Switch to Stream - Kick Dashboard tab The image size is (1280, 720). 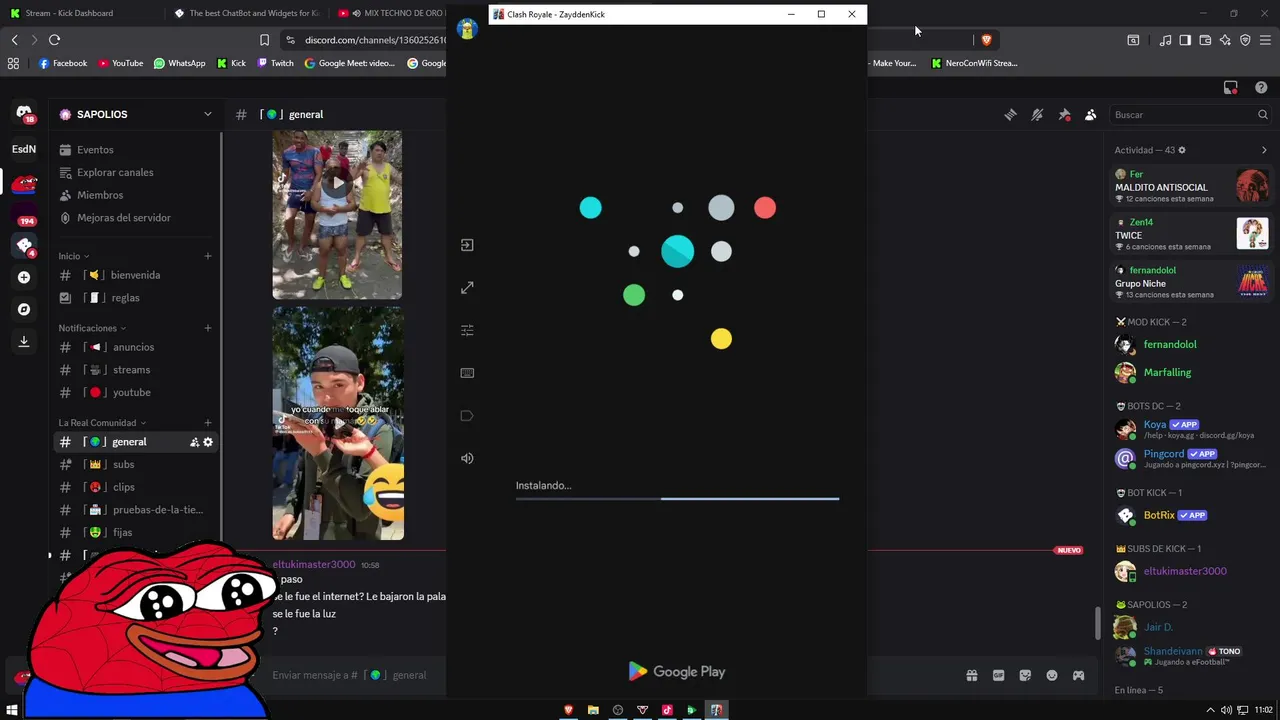tap(80, 13)
